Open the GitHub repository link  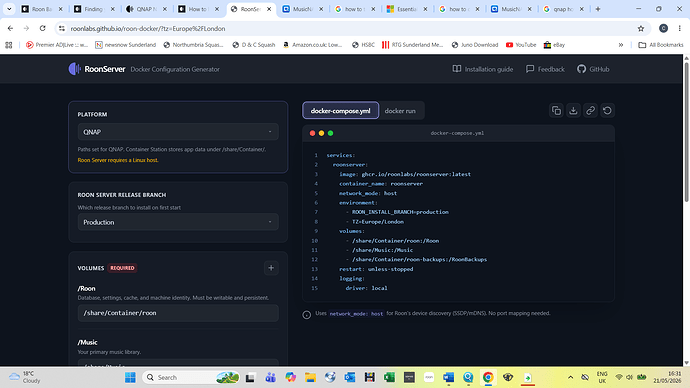pos(593,69)
